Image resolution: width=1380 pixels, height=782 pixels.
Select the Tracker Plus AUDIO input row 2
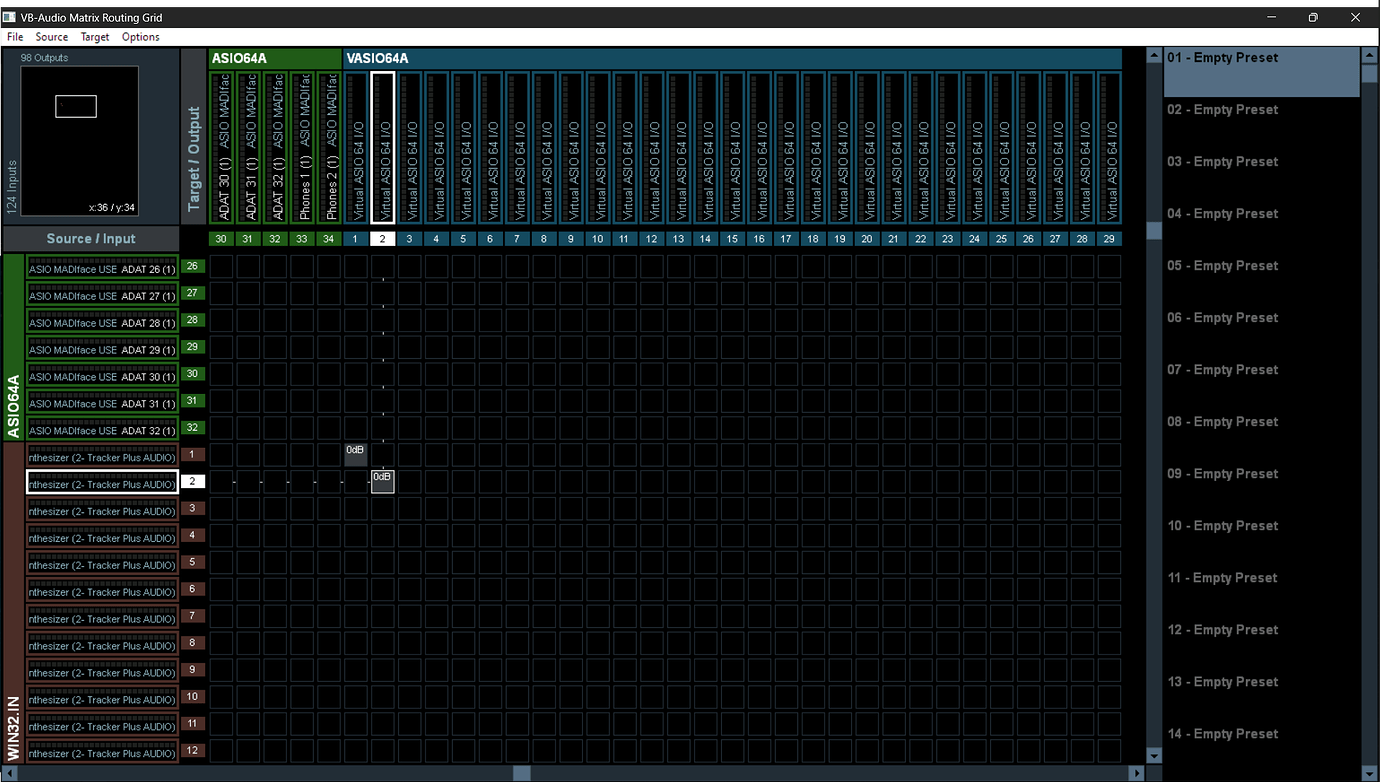100,481
